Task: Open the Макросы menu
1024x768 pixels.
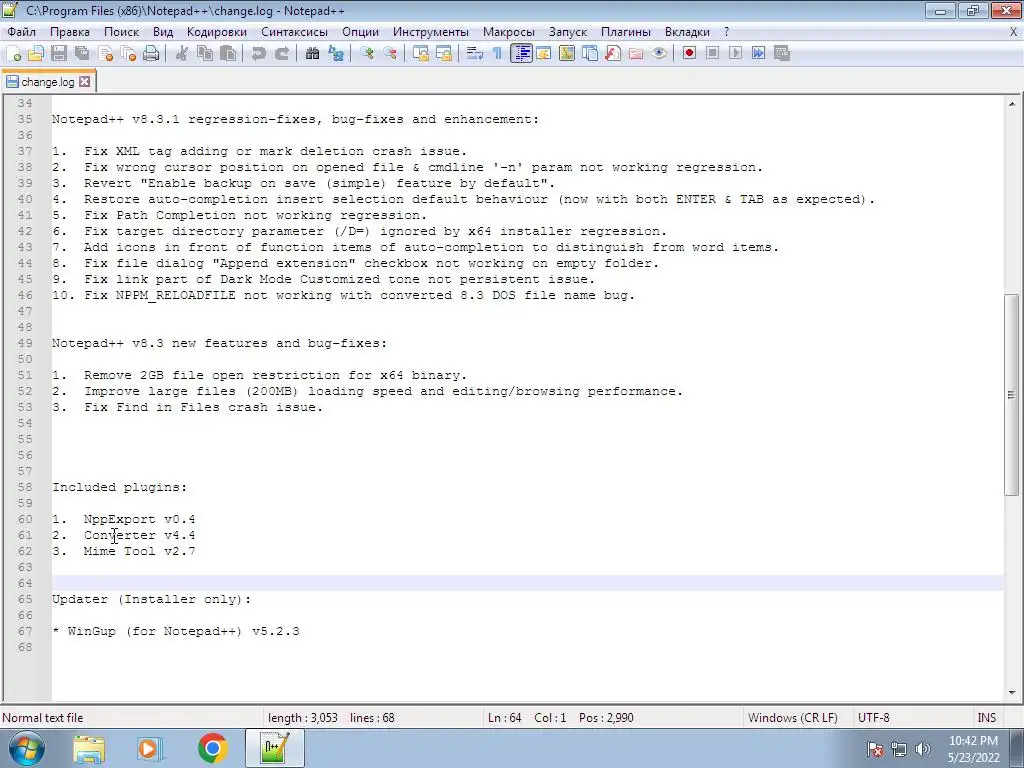Action: [x=509, y=32]
